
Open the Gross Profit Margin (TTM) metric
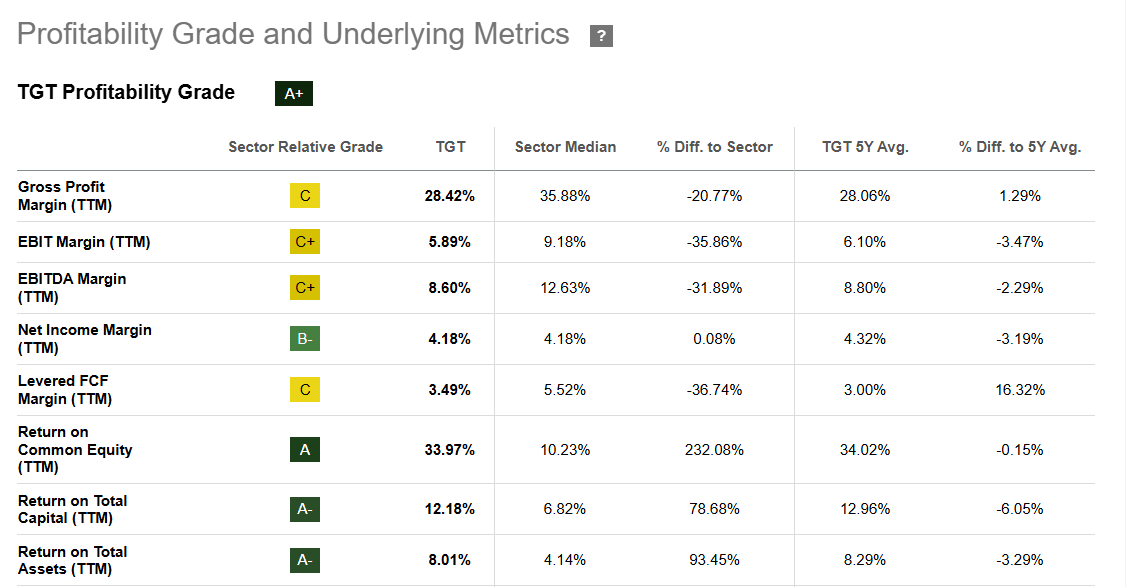click(61, 196)
